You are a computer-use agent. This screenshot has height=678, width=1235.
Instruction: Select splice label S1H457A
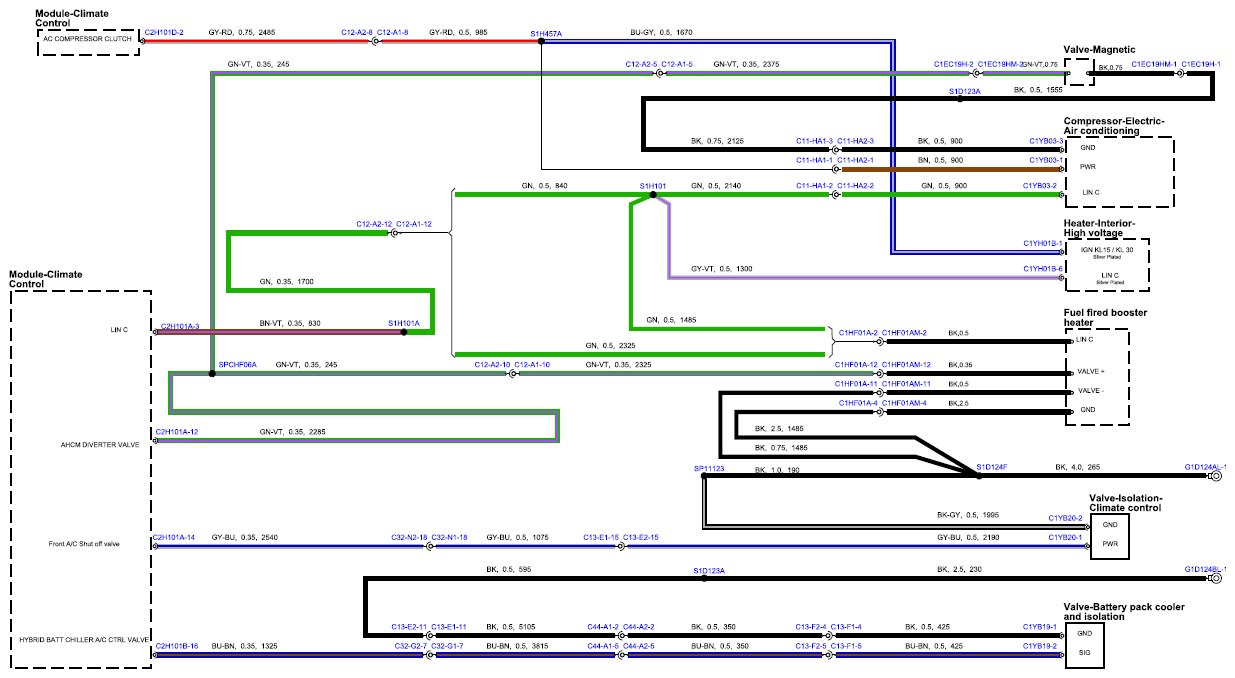[546, 33]
